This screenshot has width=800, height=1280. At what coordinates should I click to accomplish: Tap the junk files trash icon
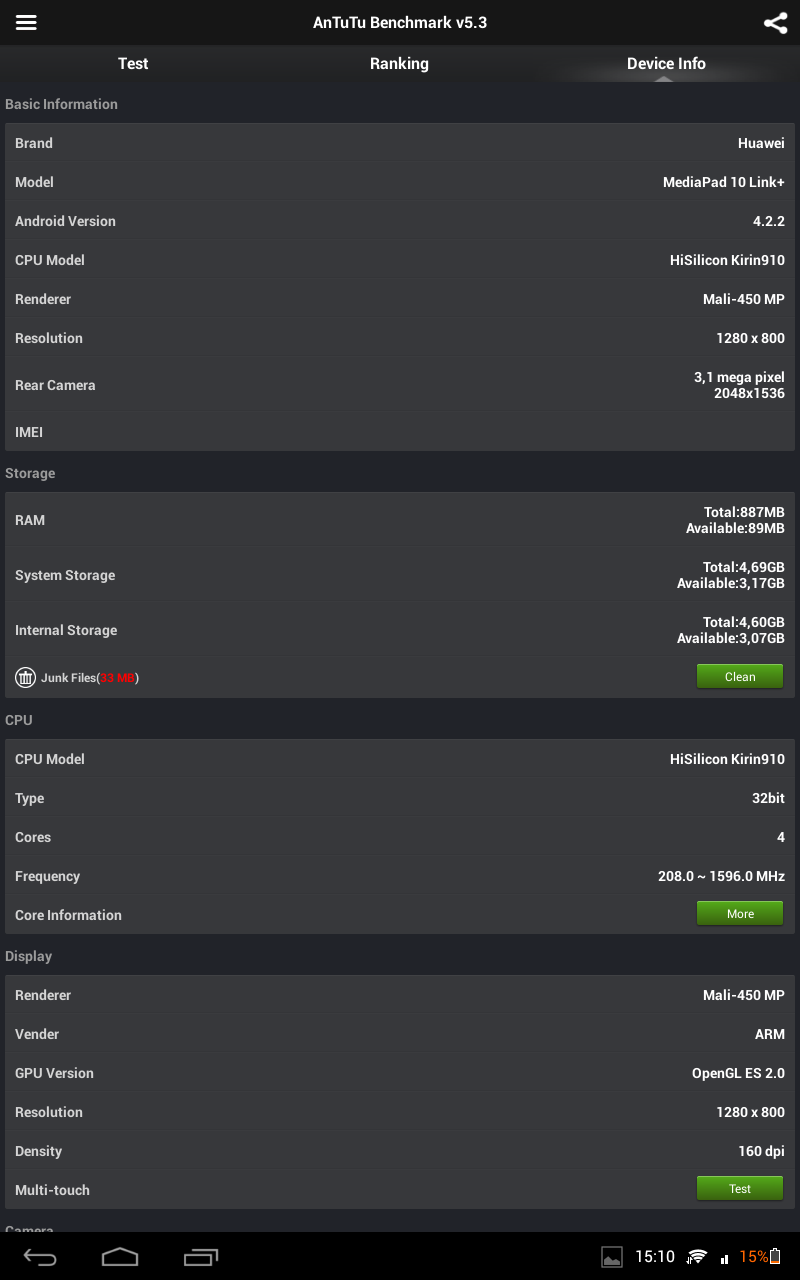[x=25, y=678]
